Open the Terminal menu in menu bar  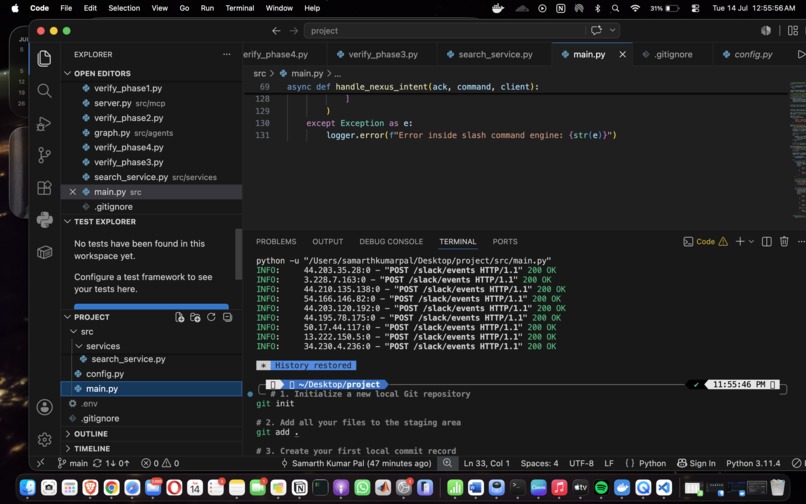coord(240,8)
